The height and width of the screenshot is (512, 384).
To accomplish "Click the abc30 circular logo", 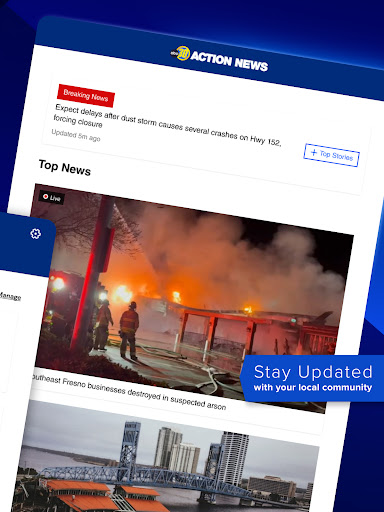I will pos(182,53).
